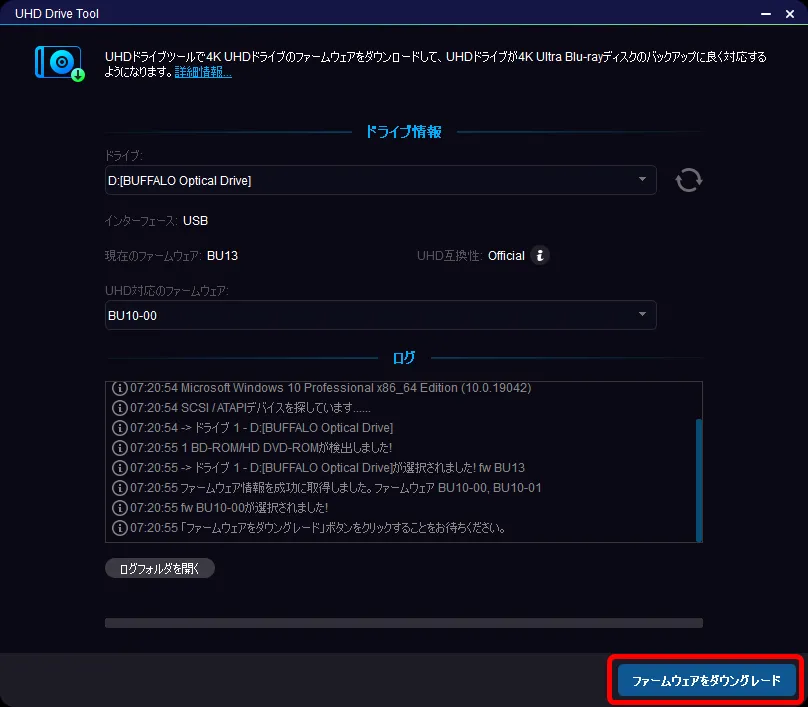Click the info icon of the 'fw BU10-00が選択されました' line

pyautogui.click(x=120, y=508)
